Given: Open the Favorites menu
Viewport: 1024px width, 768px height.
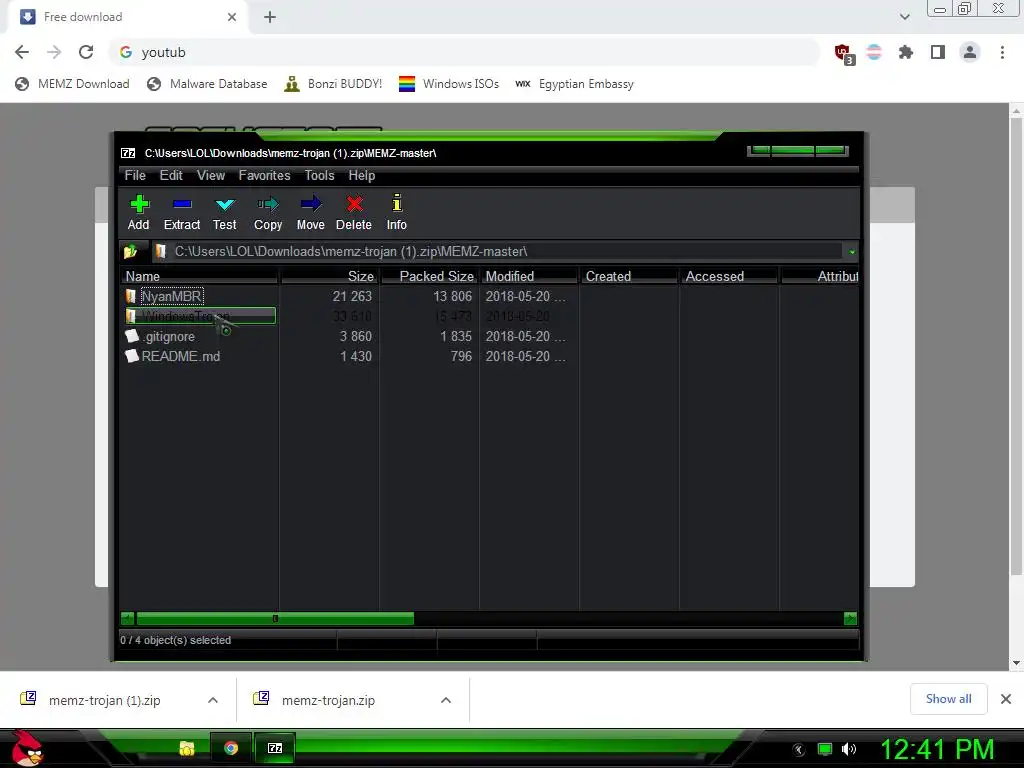Looking at the screenshot, I should click(x=264, y=176).
